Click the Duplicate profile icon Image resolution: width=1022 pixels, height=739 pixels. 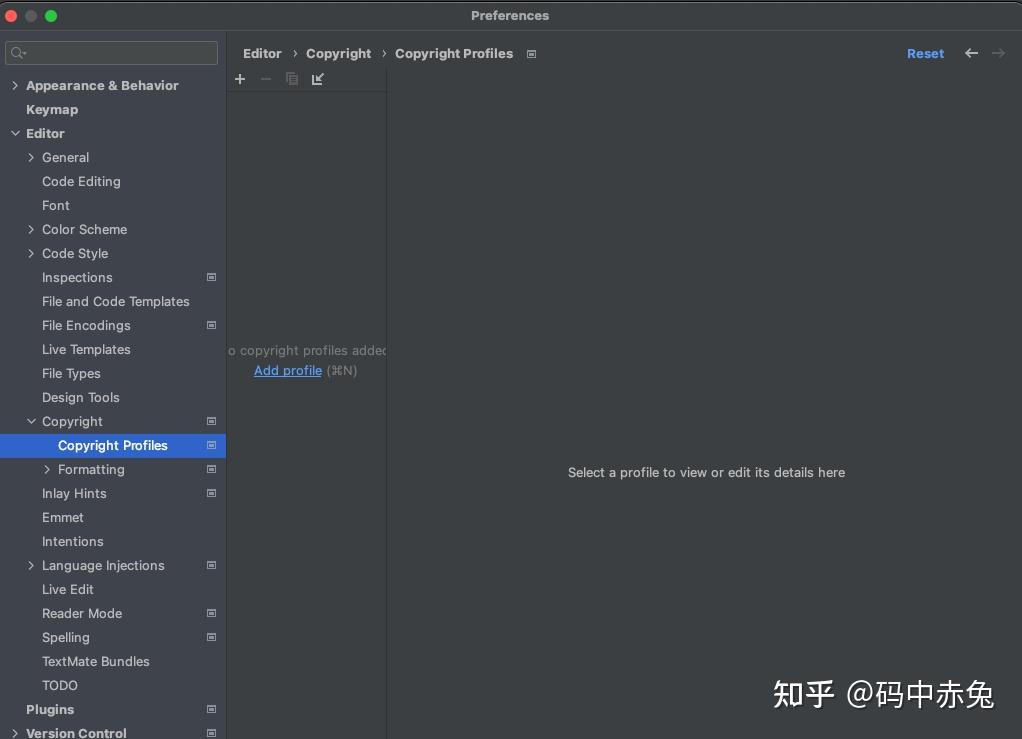point(291,79)
